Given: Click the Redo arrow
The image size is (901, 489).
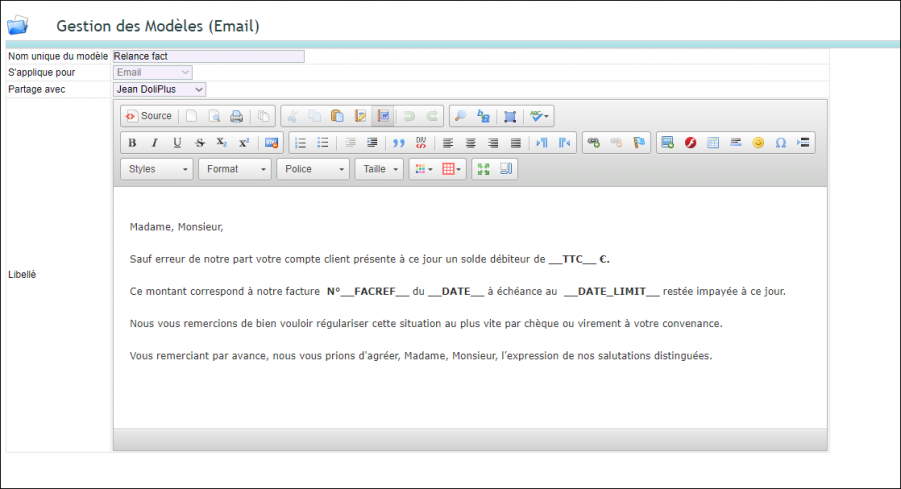Looking at the screenshot, I should pos(432,116).
